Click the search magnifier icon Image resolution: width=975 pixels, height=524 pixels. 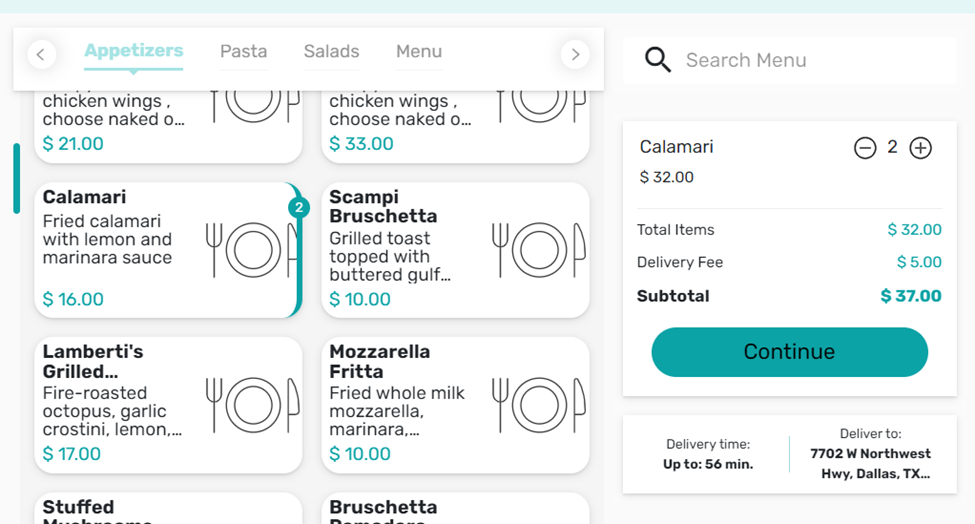click(658, 60)
